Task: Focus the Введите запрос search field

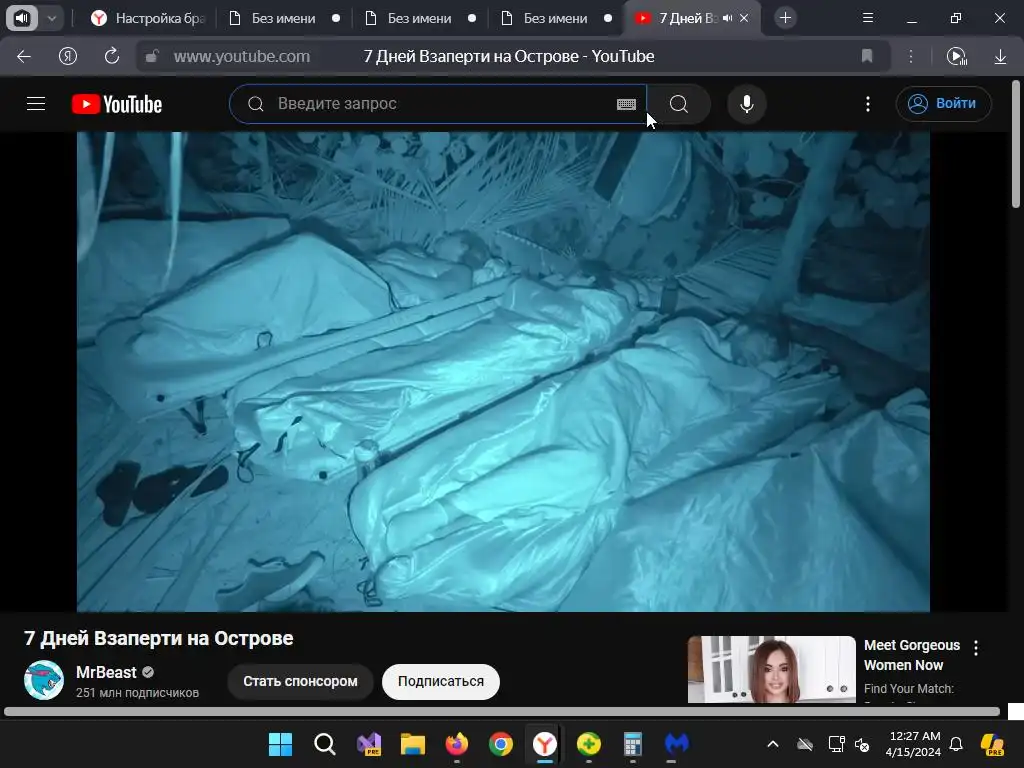Action: click(x=438, y=104)
